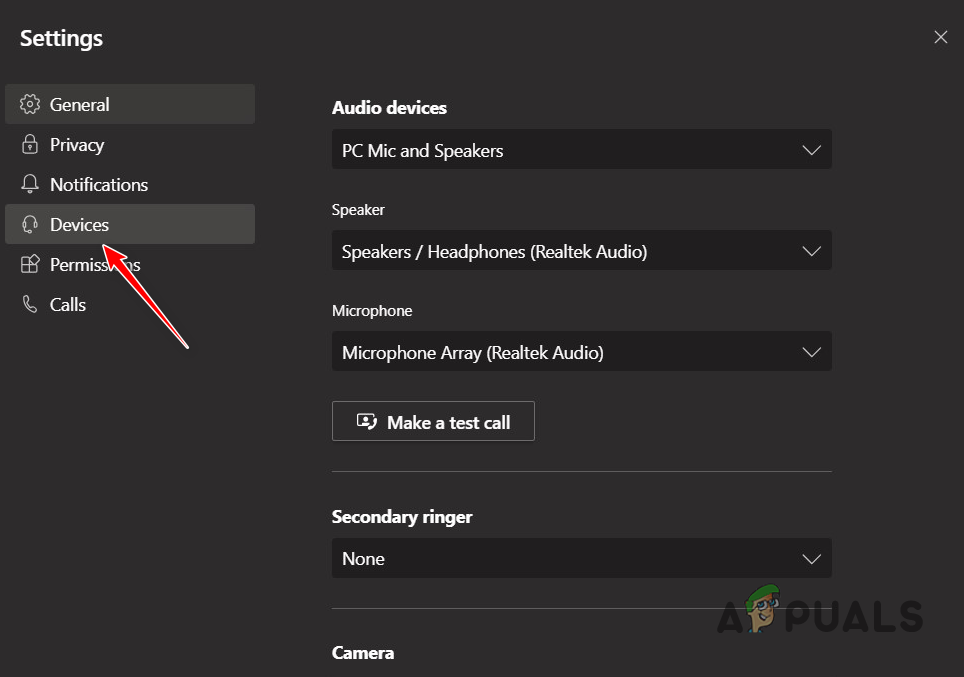Viewport: 964px width, 677px height.
Task: Click the Permissions icon in the sidebar
Action: pos(32,264)
